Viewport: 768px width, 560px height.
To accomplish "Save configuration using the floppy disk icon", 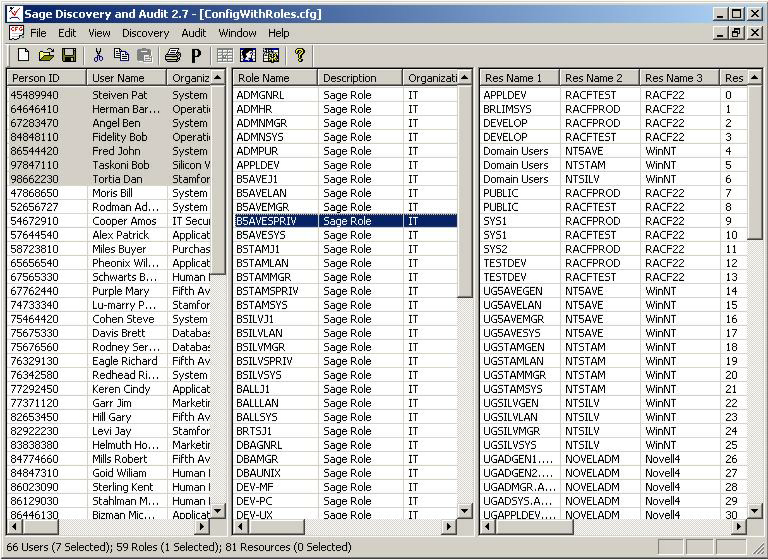I will pyautogui.click(x=69, y=55).
